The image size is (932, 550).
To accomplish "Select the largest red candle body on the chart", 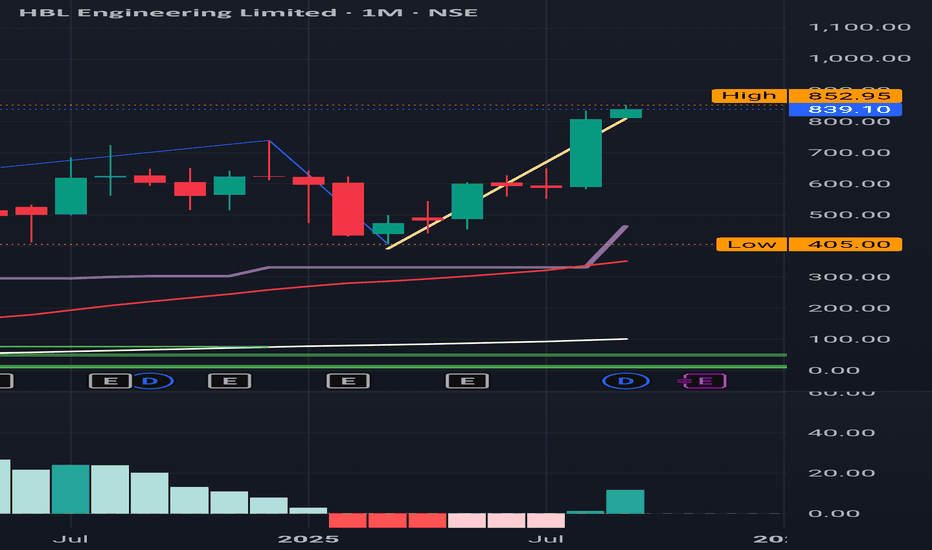I will 348,209.
